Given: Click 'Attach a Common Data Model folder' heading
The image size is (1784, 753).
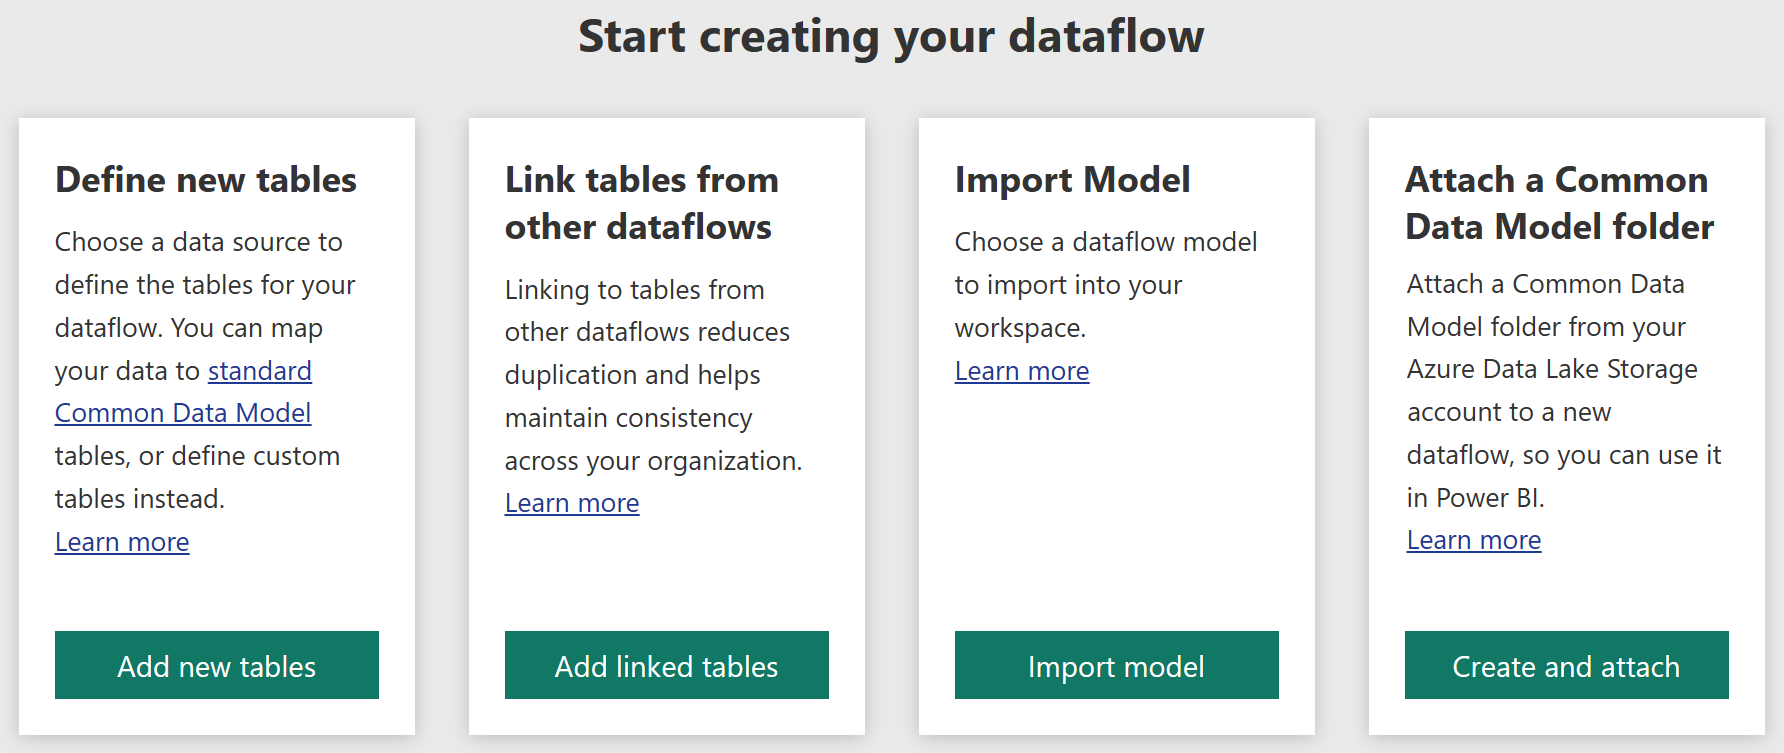Looking at the screenshot, I should pos(1559,203).
